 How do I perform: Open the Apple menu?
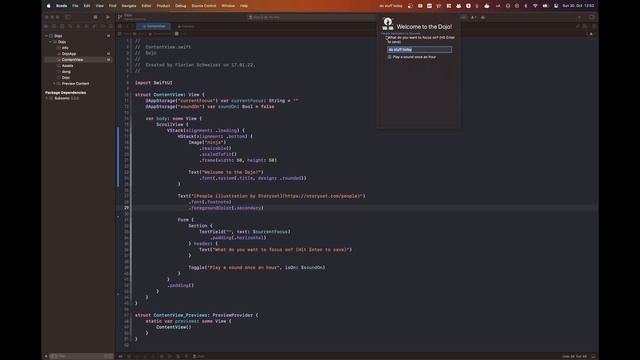(49, 6)
